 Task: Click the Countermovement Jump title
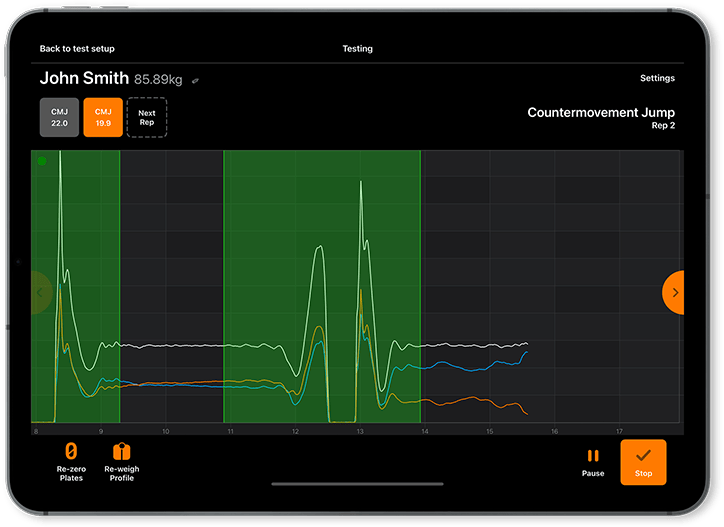(x=600, y=113)
